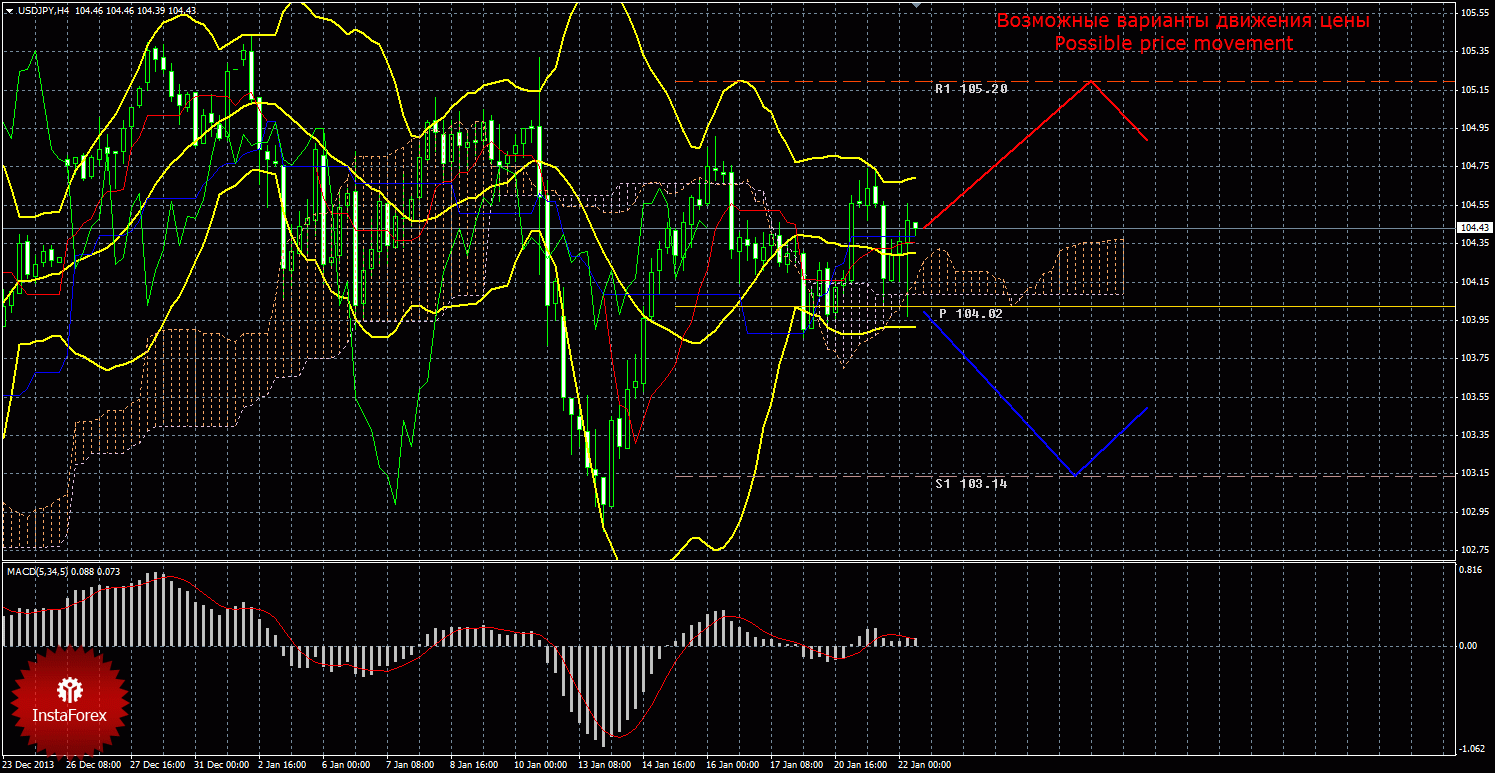
Task: Click the InstaForex logo
Action: 68,700
